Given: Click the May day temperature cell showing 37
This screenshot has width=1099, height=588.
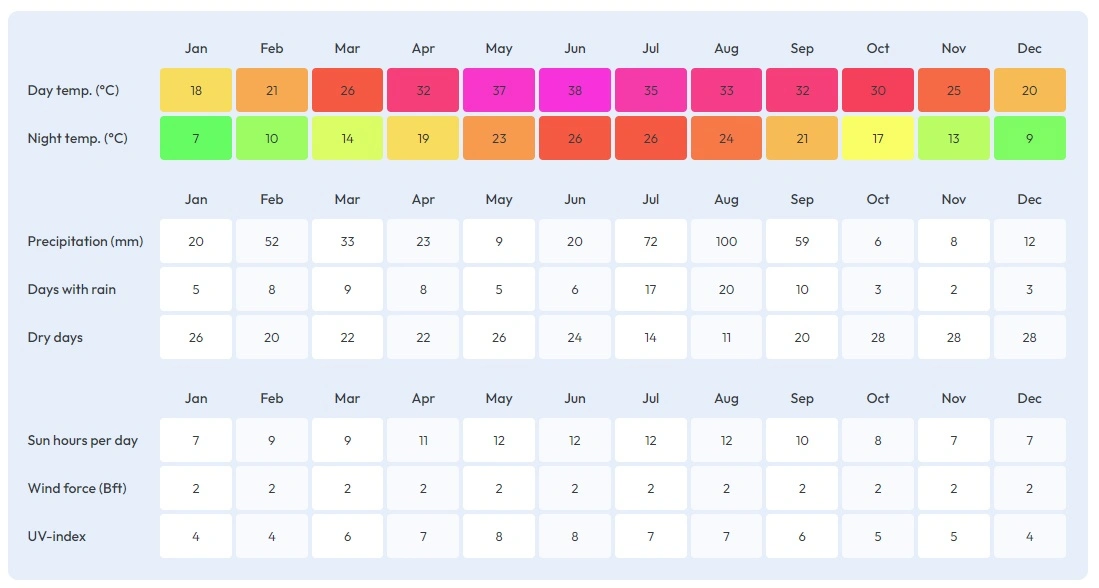Looking at the screenshot, I should tap(499, 90).
